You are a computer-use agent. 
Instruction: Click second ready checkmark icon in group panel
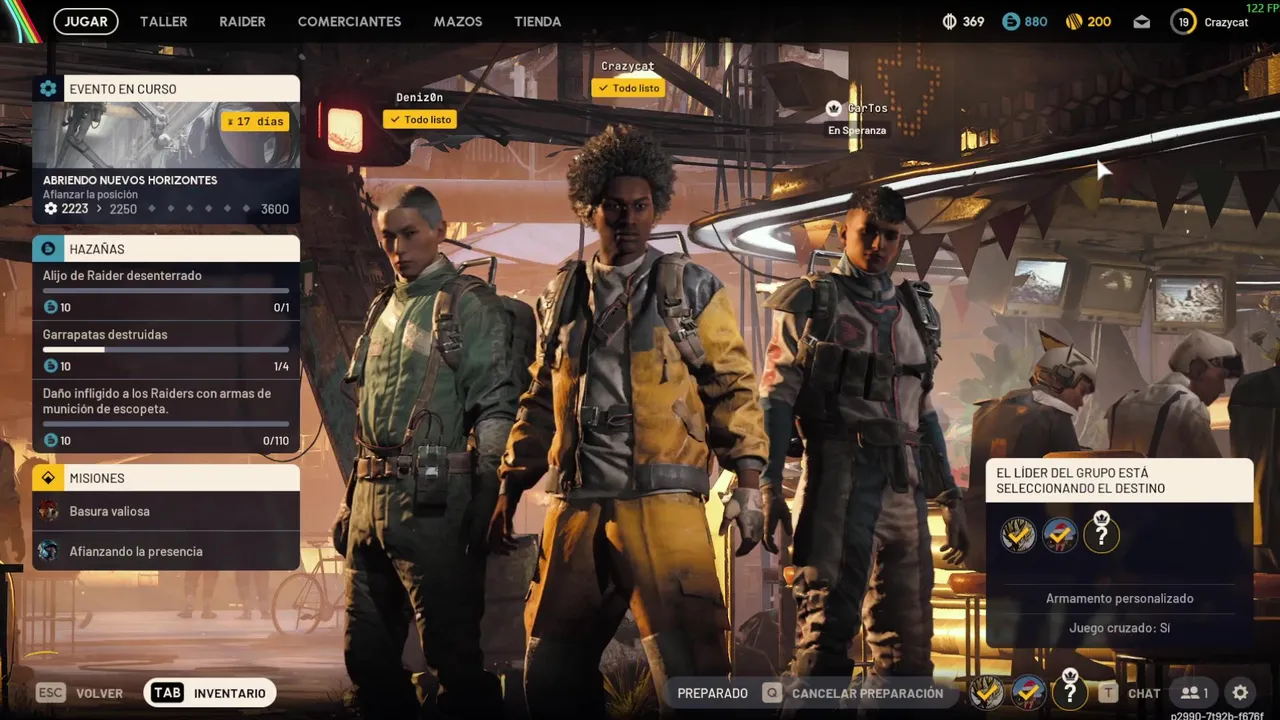pyautogui.click(x=1060, y=536)
